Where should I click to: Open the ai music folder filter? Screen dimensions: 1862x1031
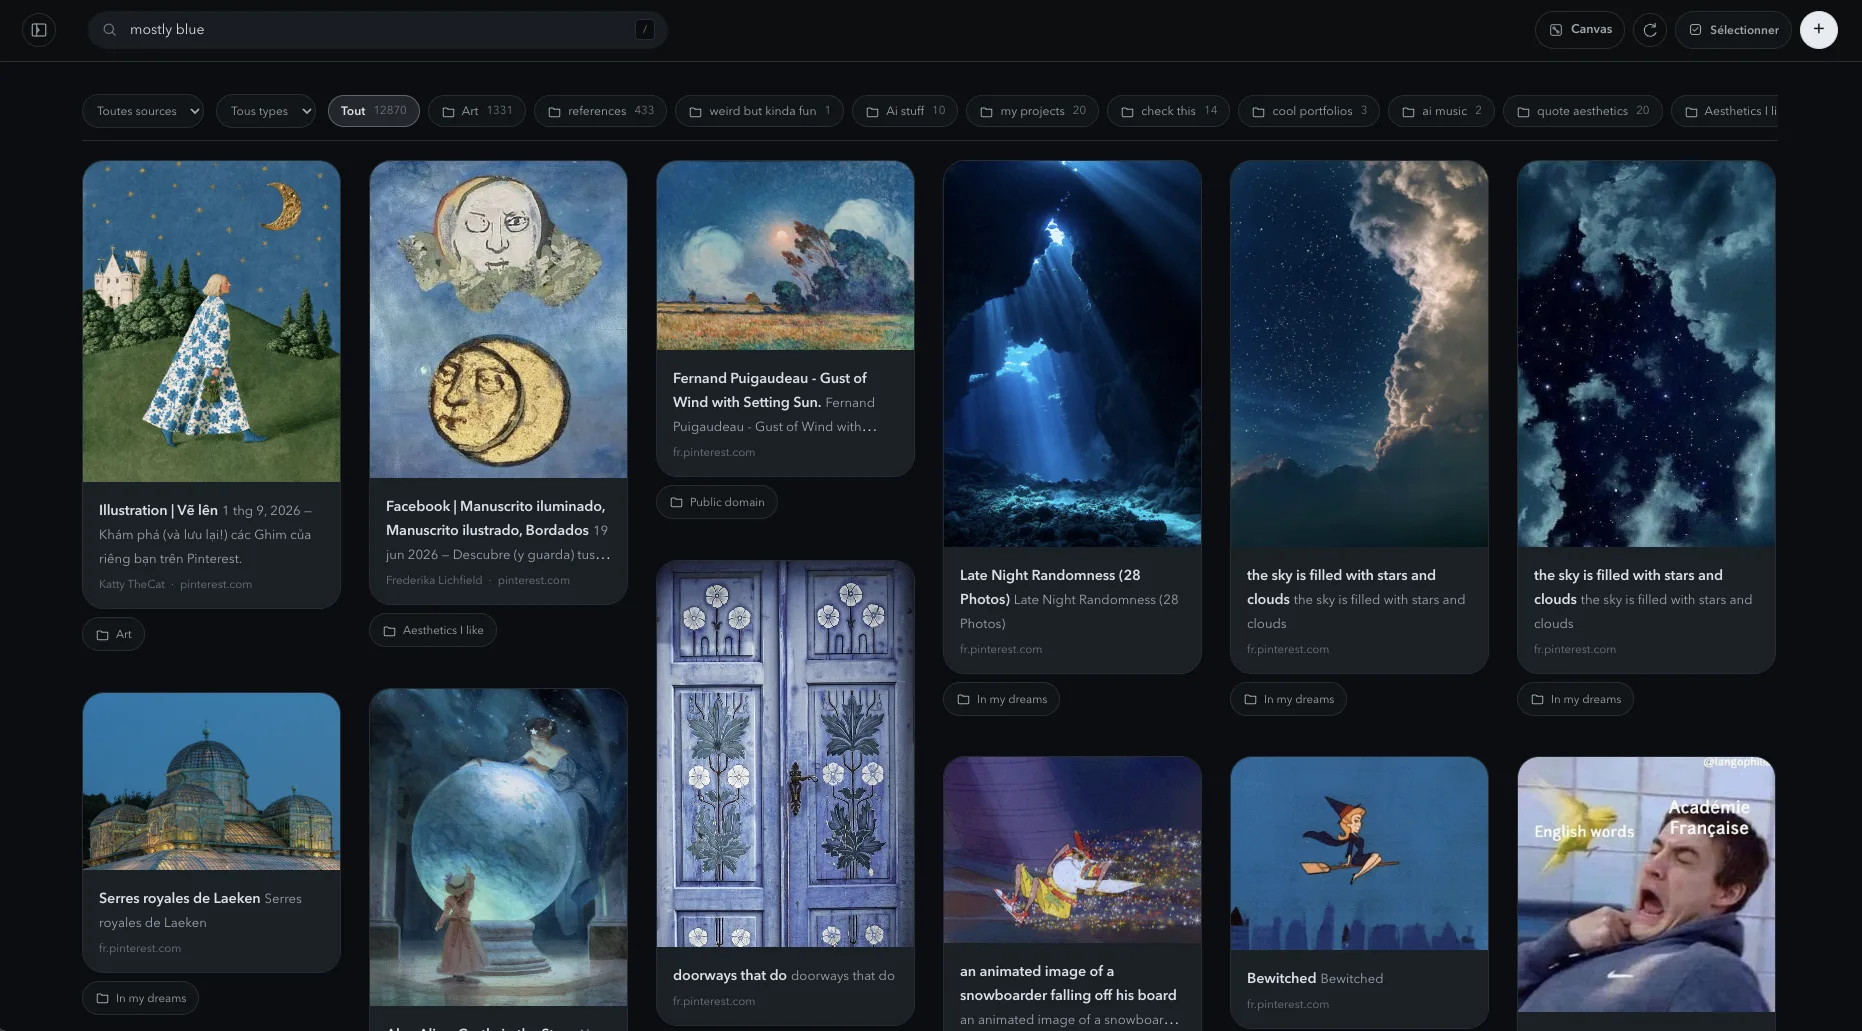pyautogui.click(x=1441, y=111)
